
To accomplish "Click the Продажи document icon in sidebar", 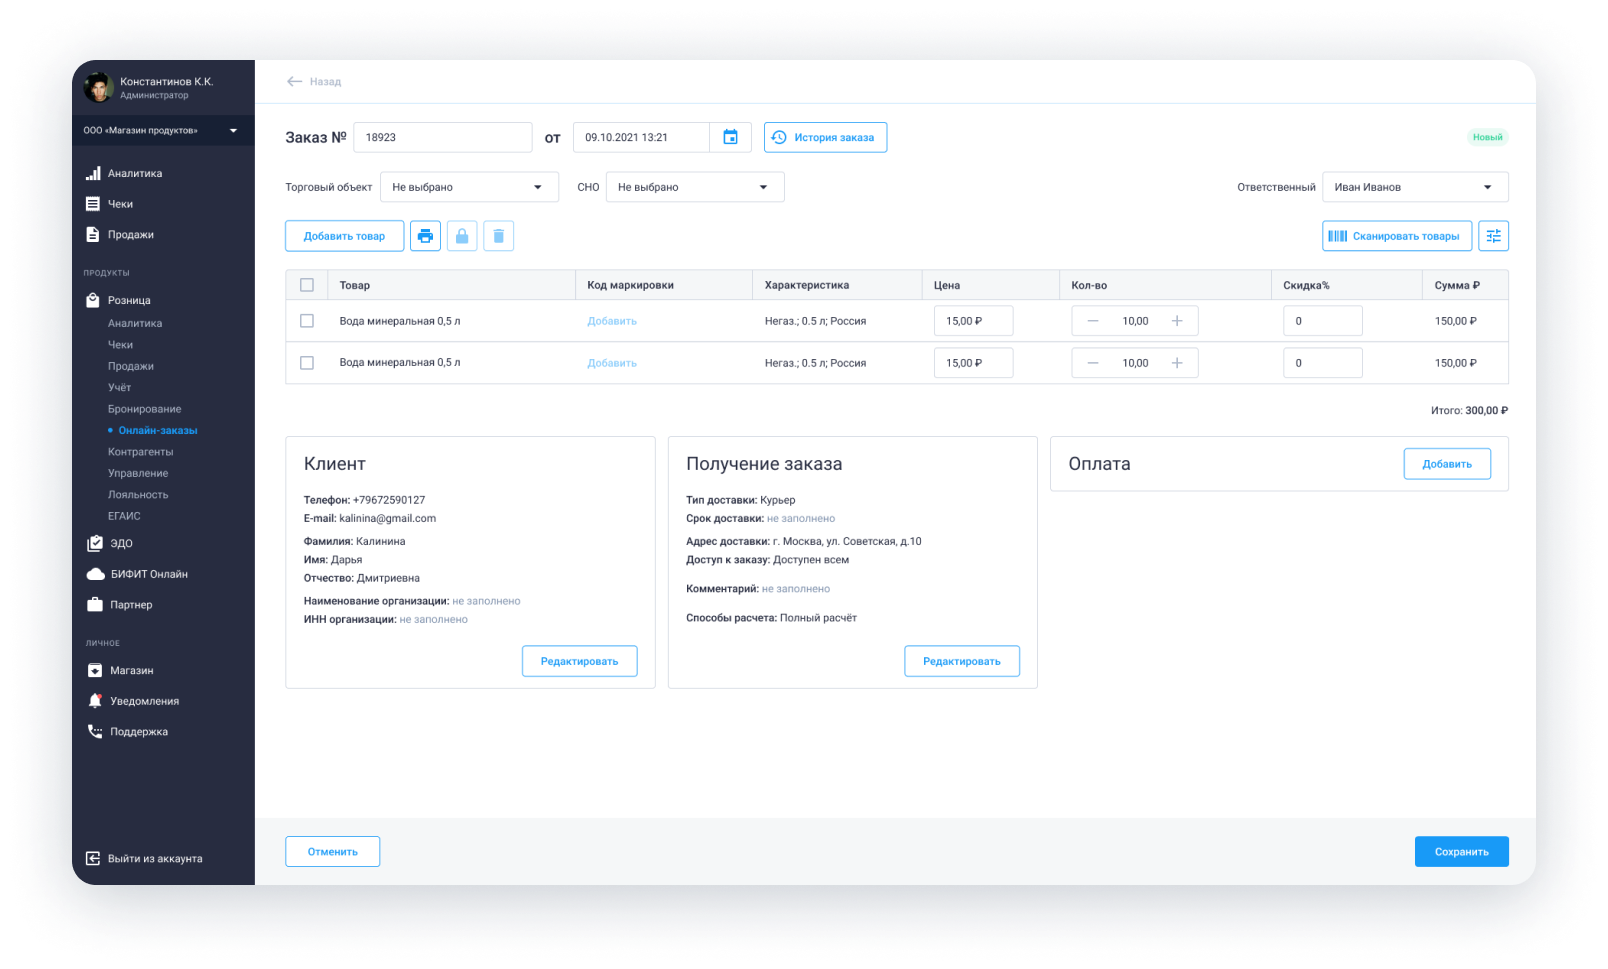I will click(x=93, y=234).
